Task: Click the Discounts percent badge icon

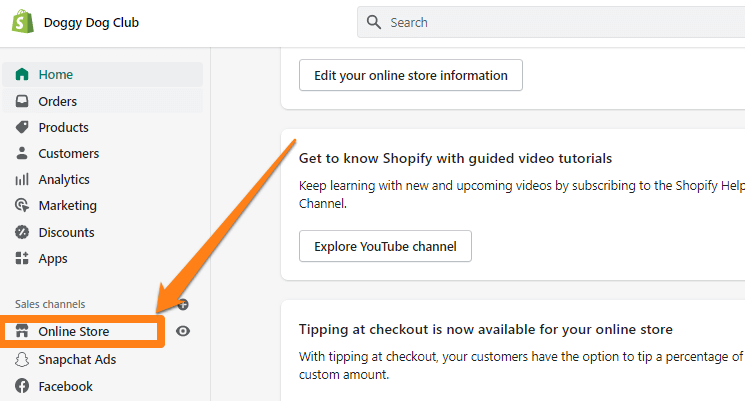Action: [22, 232]
